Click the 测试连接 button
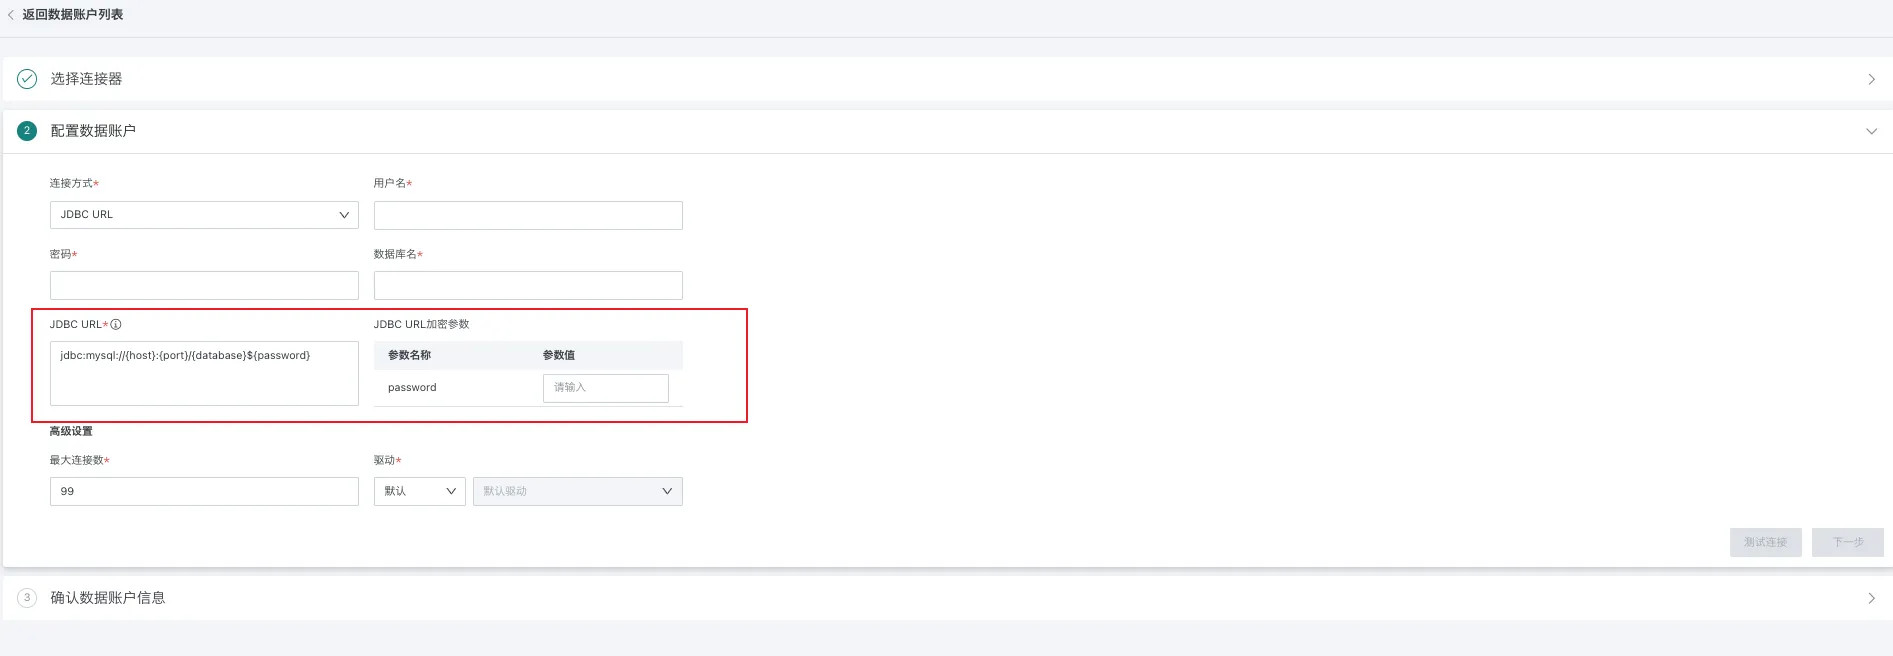This screenshot has height=656, width=1893. (x=1765, y=542)
